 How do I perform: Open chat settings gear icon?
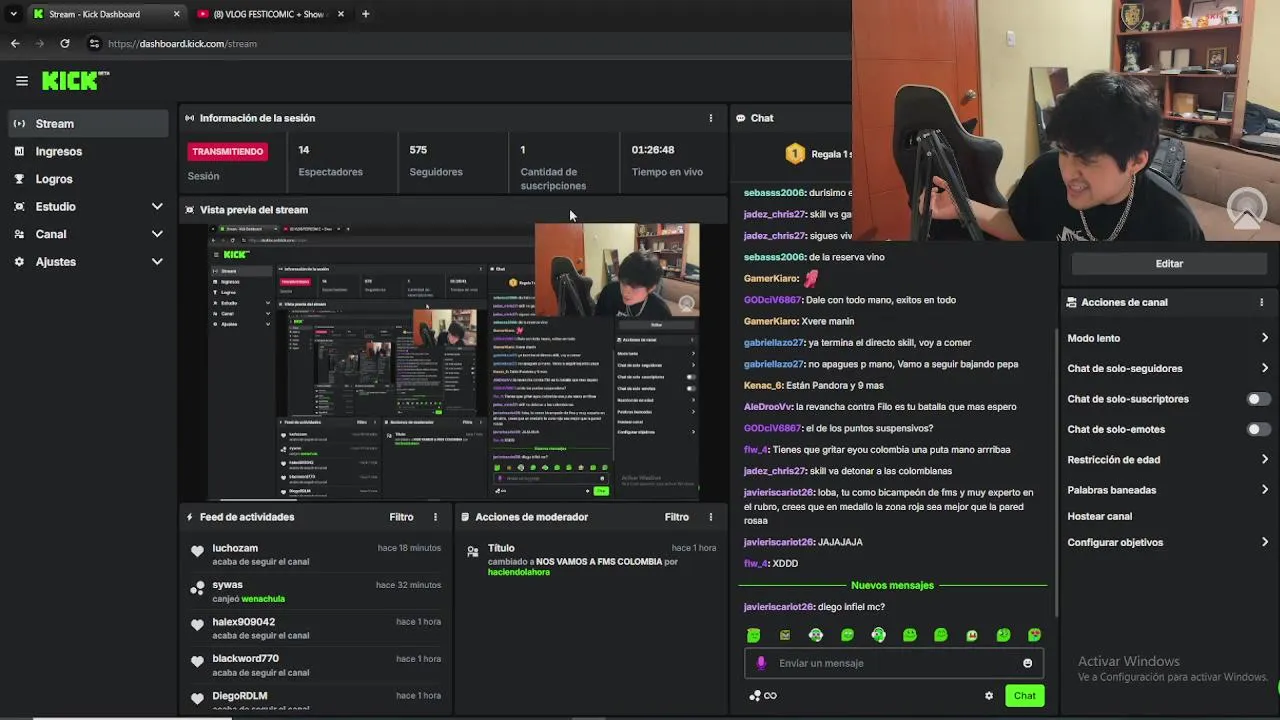click(989, 696)
